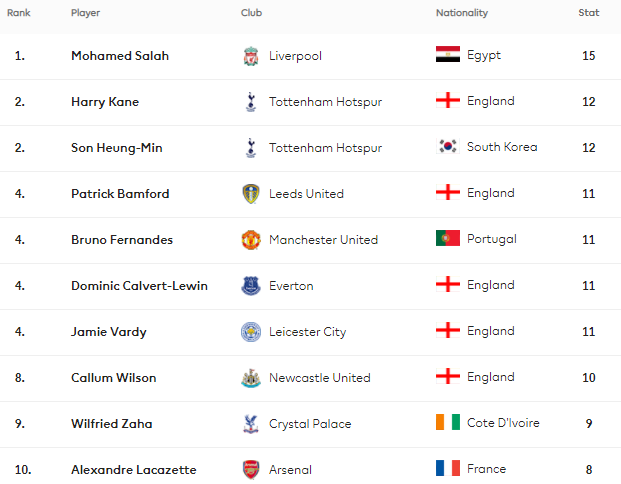Click the Stat column header
The width and height of the screenshot is (621, 484).
589,13
